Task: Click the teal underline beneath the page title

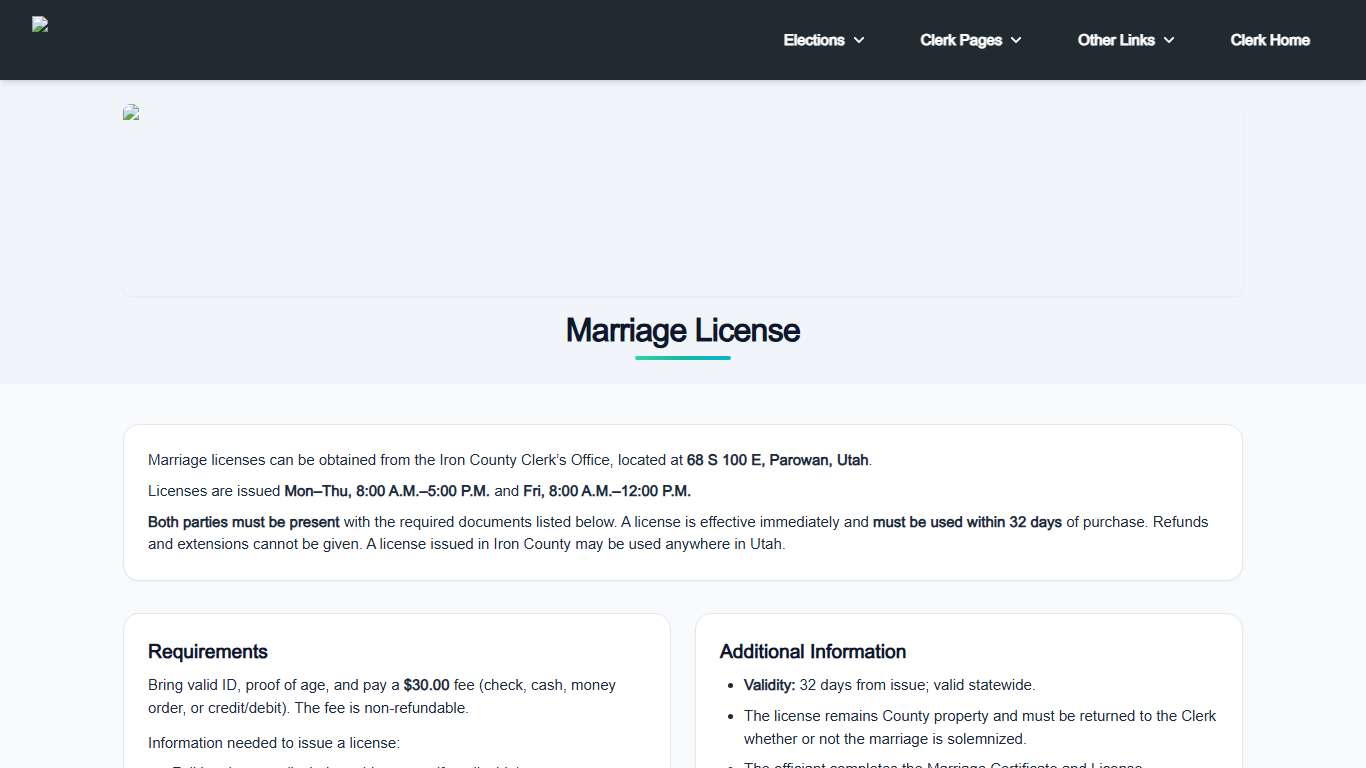Action: click(x=682, y=358)
